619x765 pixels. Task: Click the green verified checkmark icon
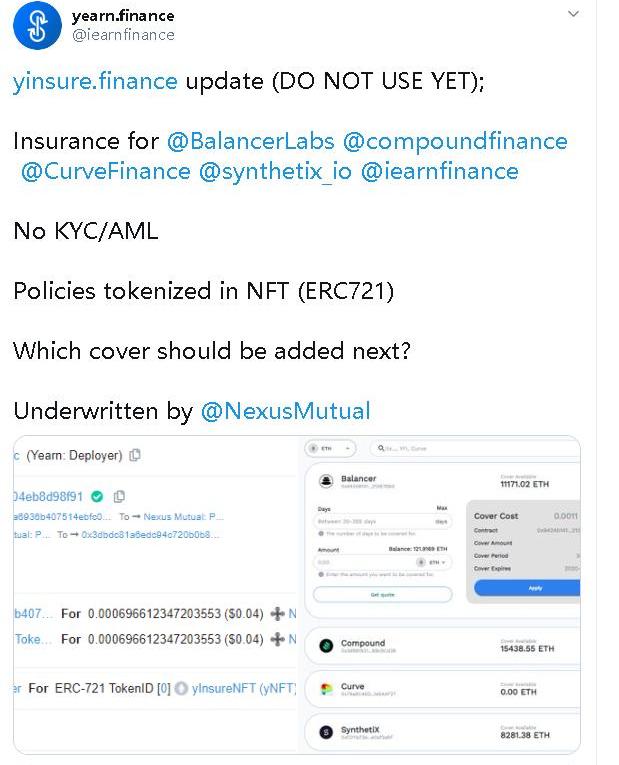(x=97, y=496)
